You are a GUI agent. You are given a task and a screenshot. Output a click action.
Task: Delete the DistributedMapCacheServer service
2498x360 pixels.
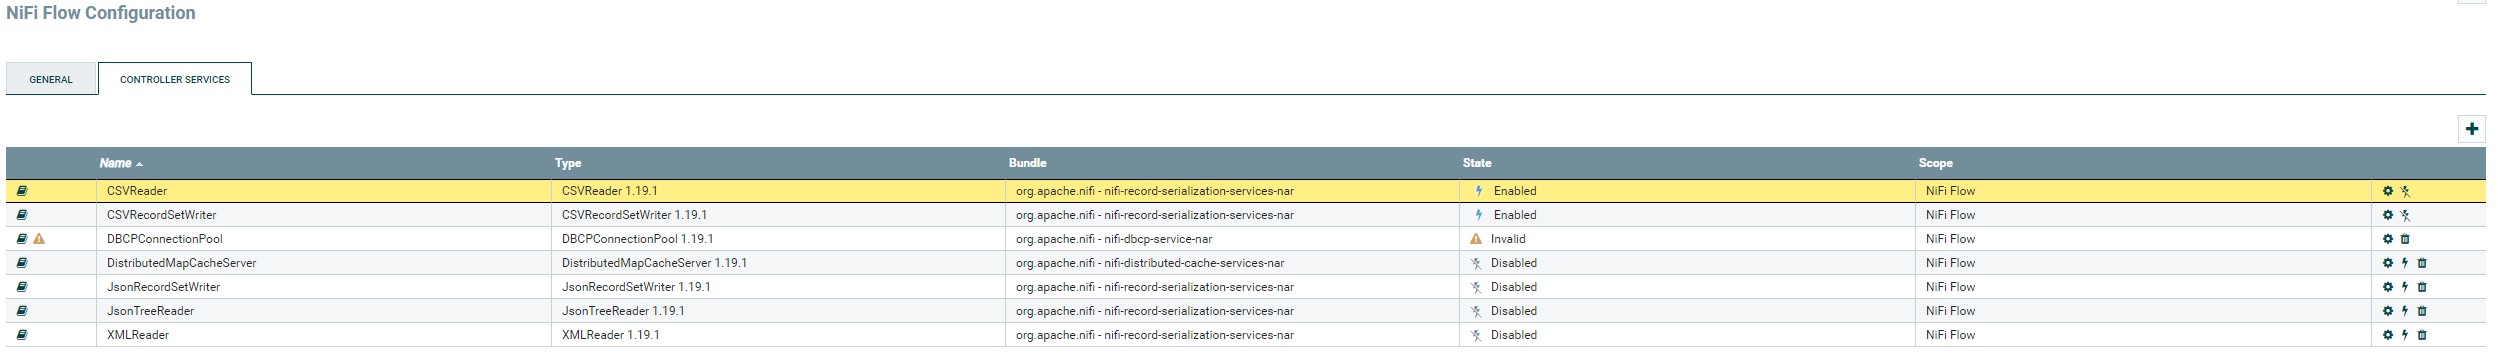coord(2422,263)
